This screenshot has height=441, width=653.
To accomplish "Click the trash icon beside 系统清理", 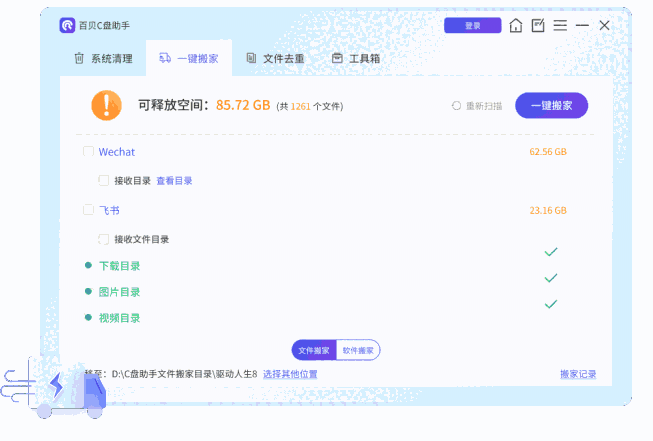I will click(79, 58).
